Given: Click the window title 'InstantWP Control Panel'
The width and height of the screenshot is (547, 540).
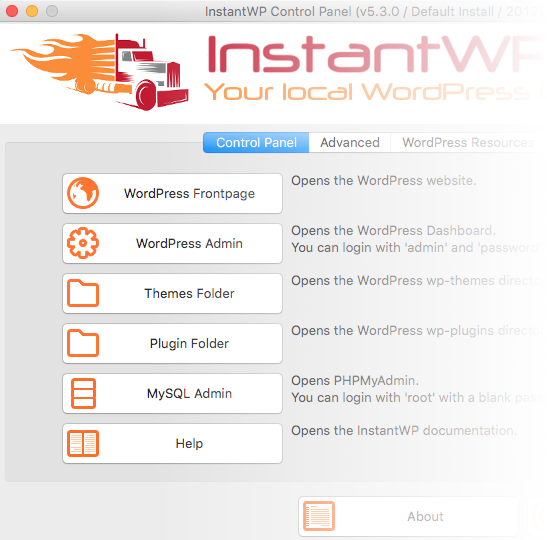Looking at the screenshot, I should coord(278,12).
